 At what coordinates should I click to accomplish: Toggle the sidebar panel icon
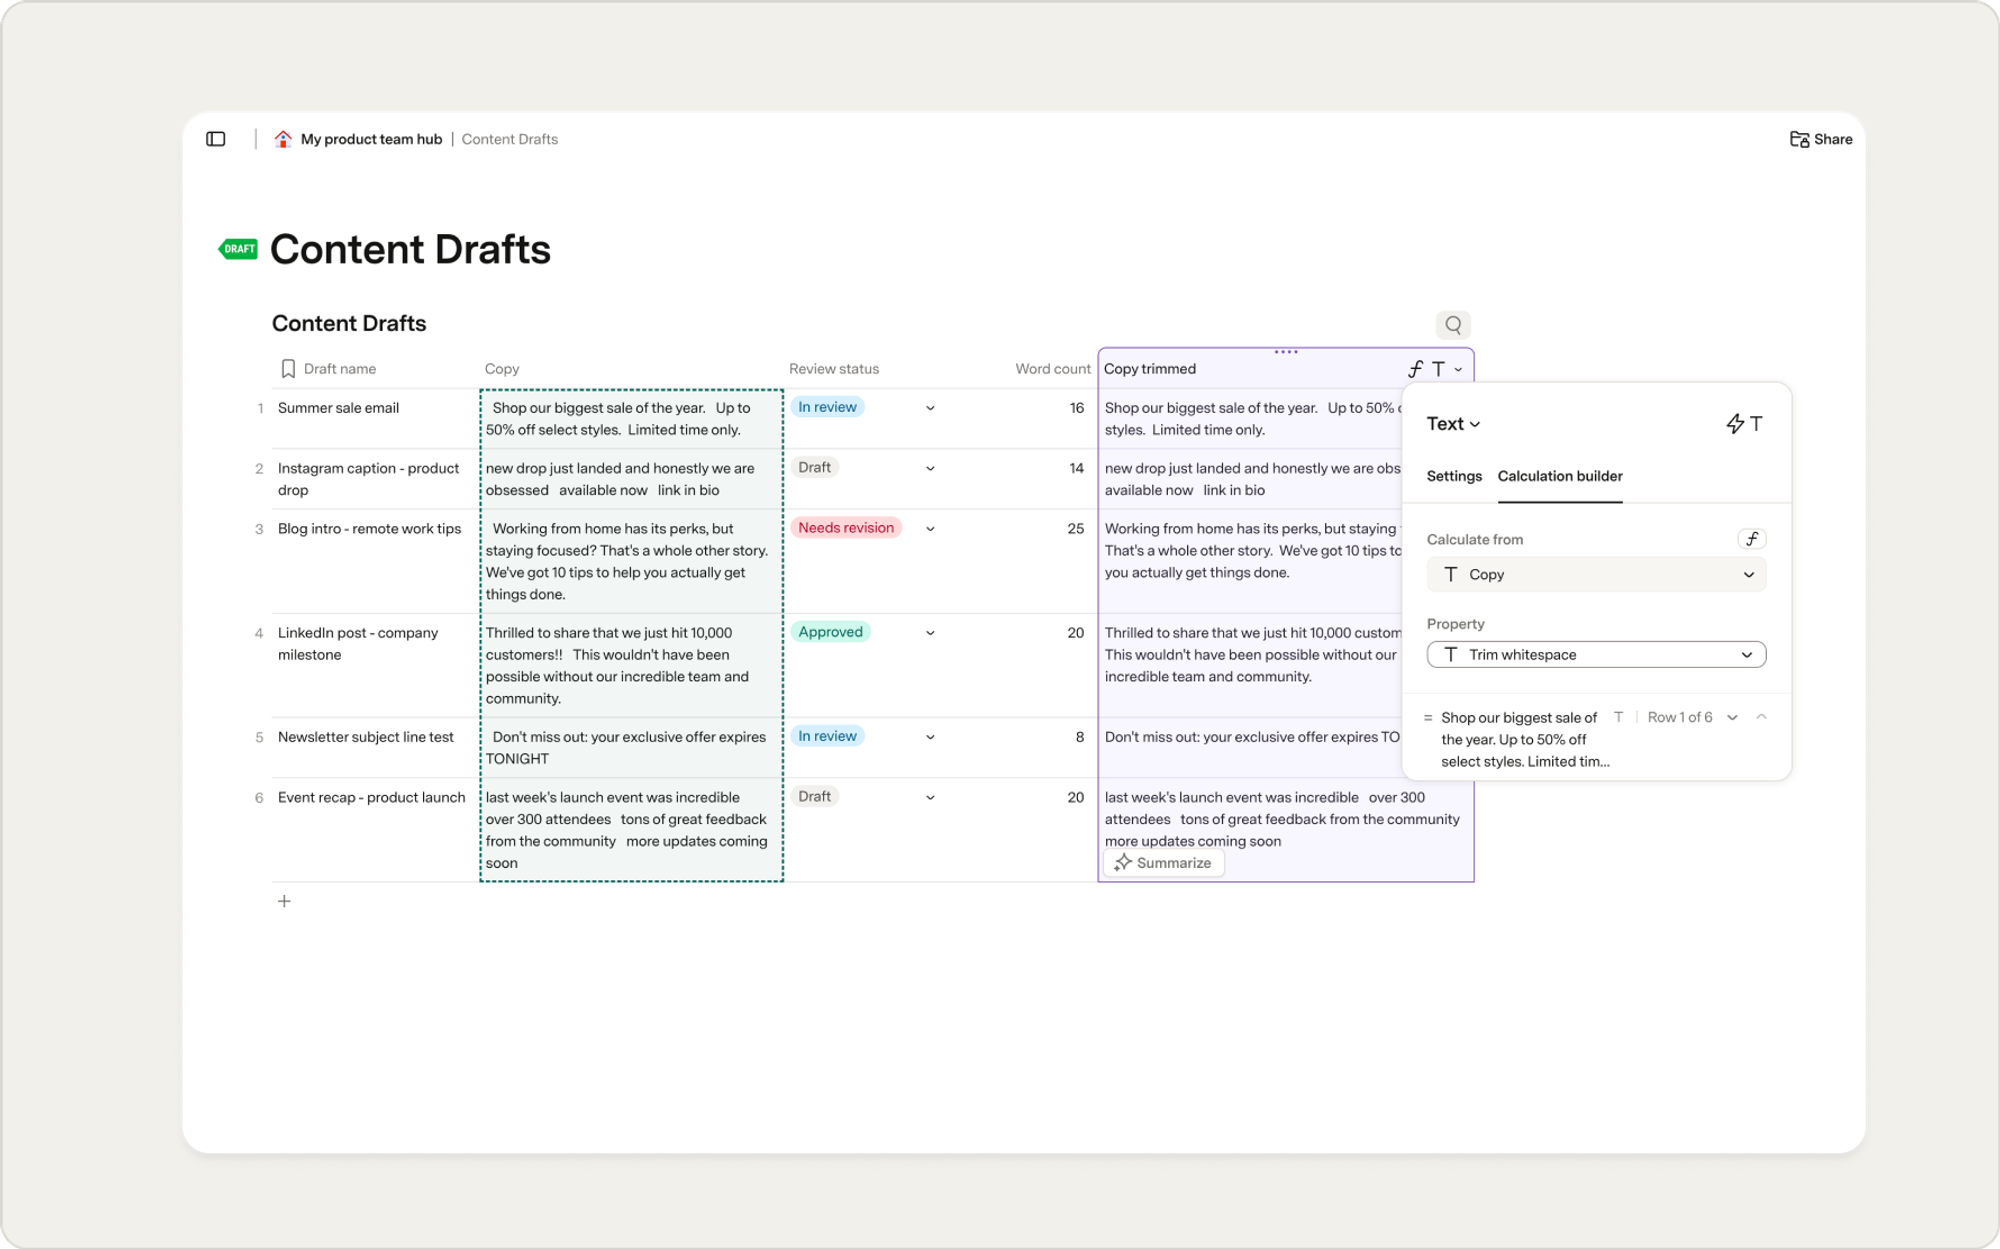[x=216, y=139]
